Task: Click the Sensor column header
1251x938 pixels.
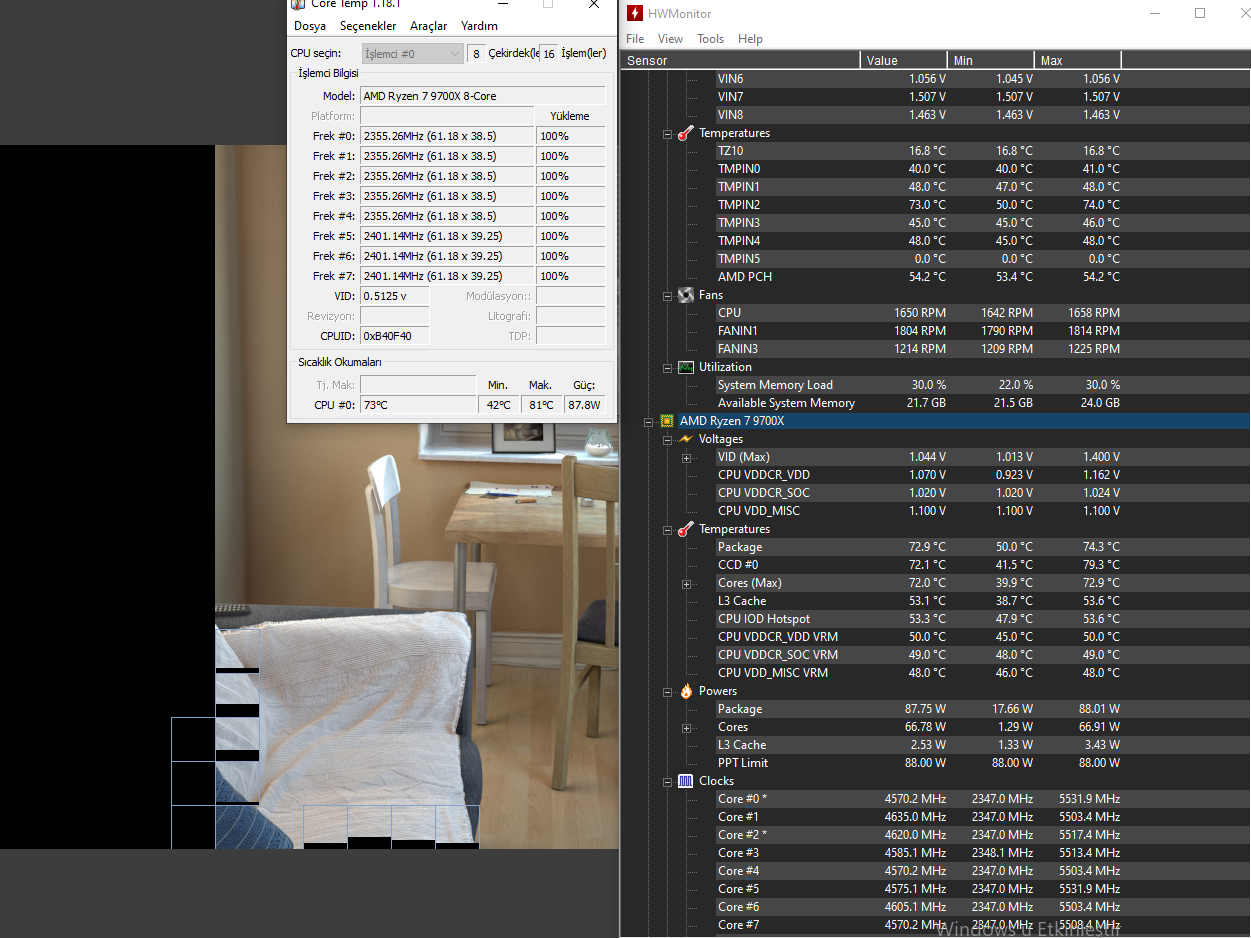Action: coord(740,60)
